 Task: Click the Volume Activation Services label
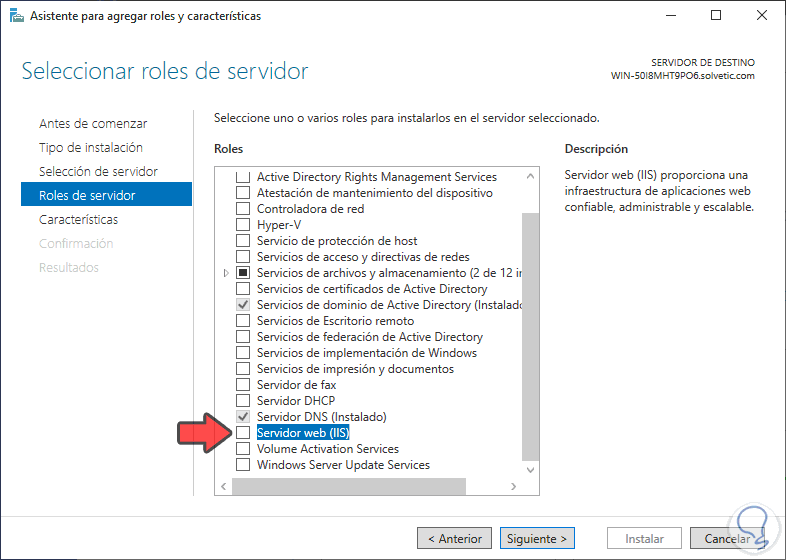tap(328, 449)
